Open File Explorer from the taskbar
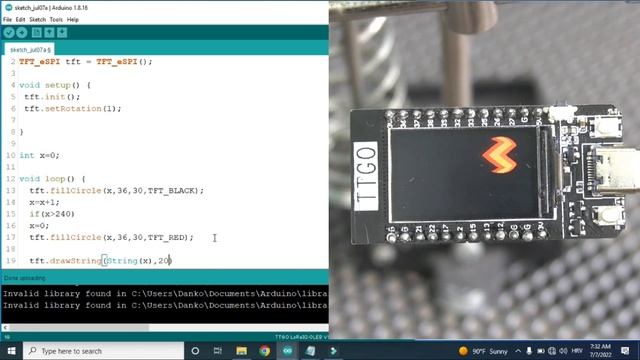This screenshot has height=360, width=640. click(x=242, y=351)
